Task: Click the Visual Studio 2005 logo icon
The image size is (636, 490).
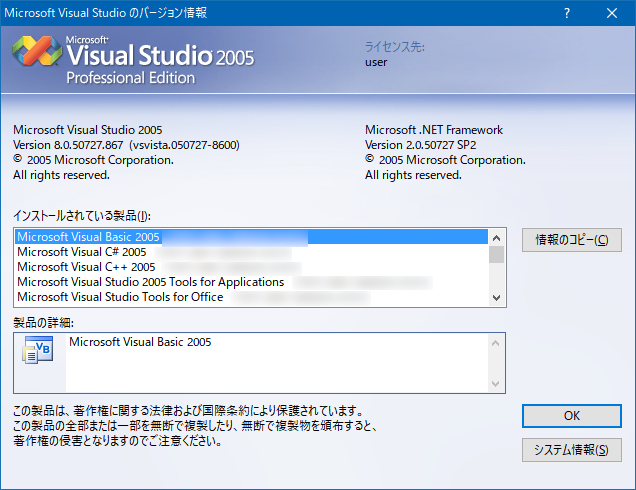Action: point(37,51)
